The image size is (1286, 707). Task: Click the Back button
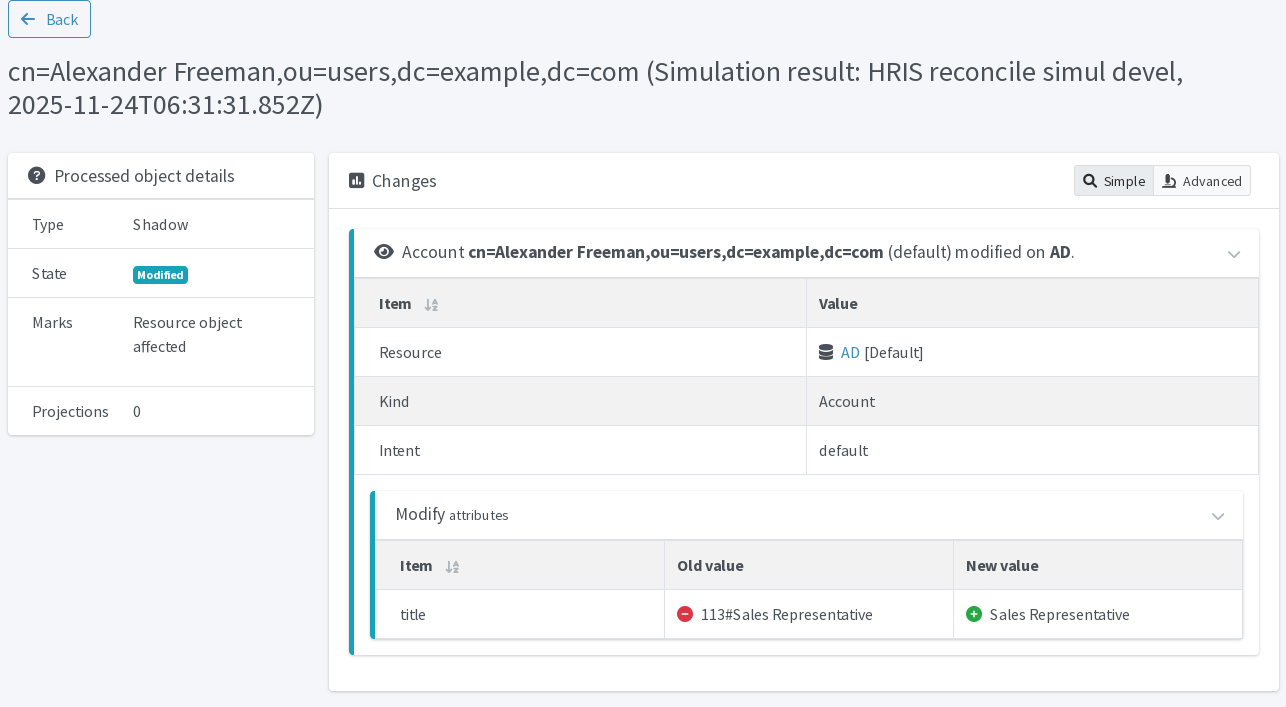pyautogui.click(x=49, y=18)
